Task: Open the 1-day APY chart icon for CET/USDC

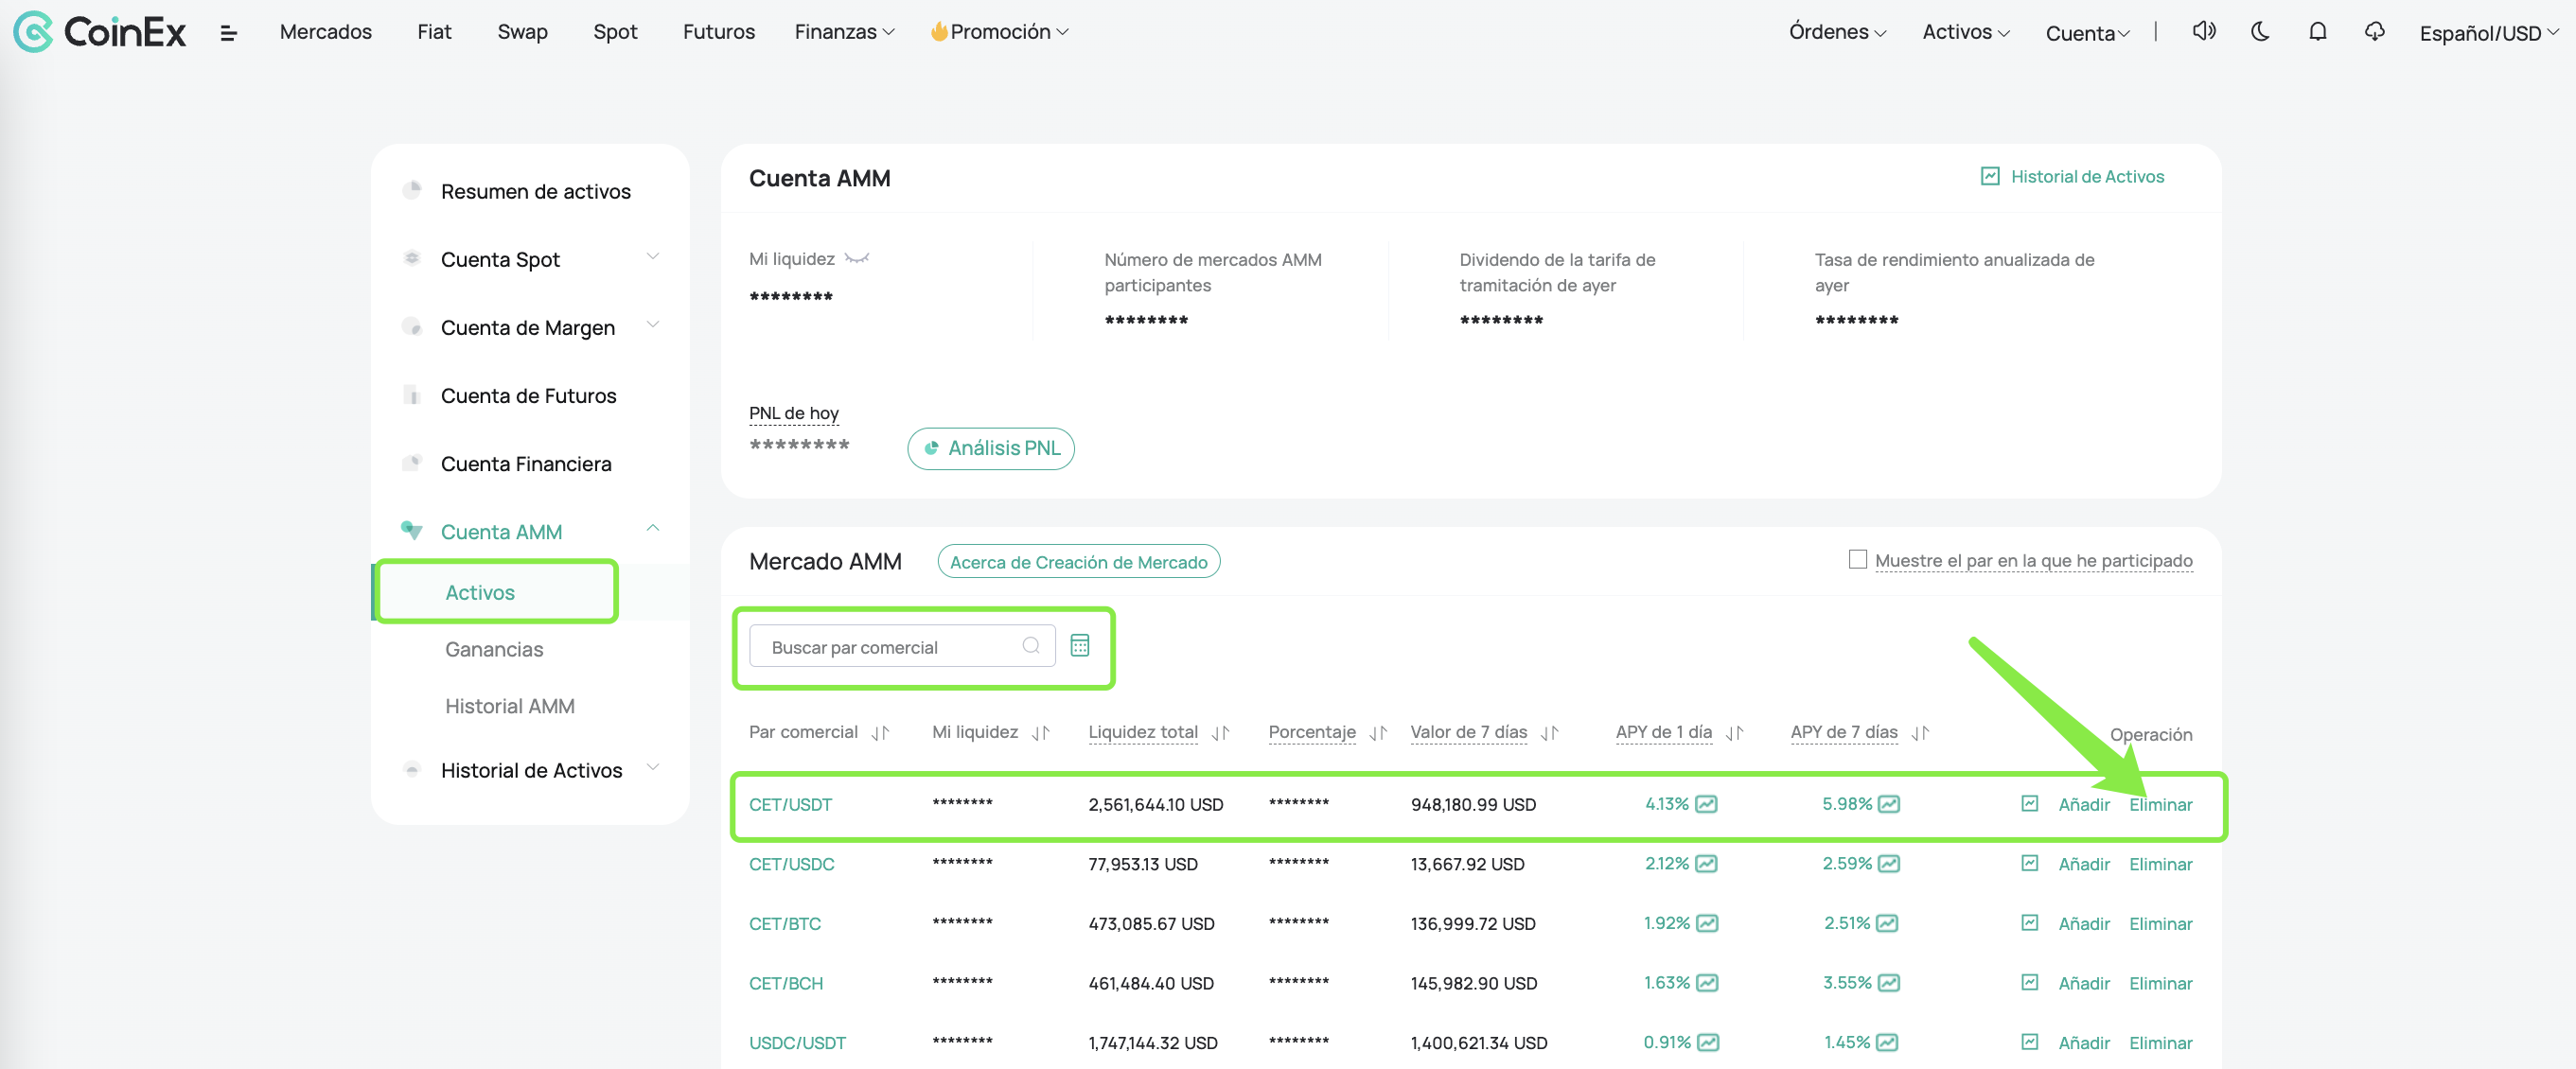Action: click(x=1706, y=863)
